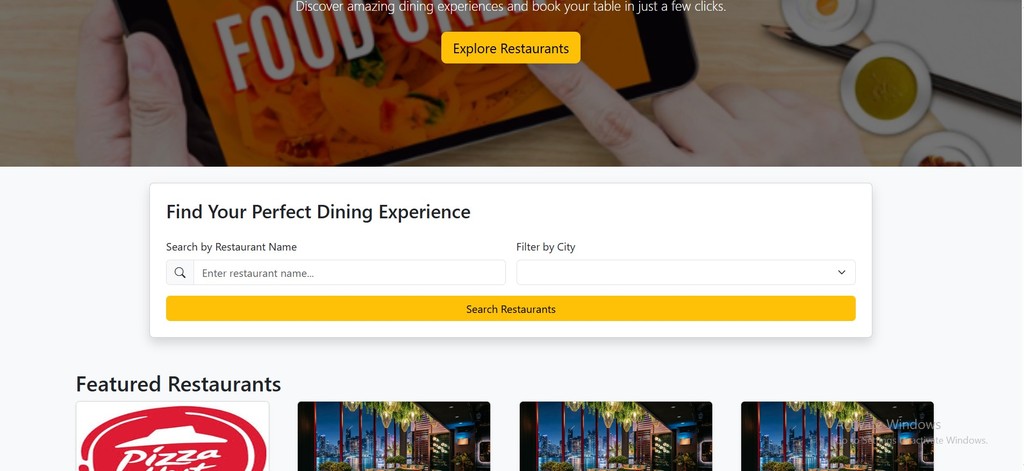Expand the city filter chevron arrow

(x=841, y=273)
